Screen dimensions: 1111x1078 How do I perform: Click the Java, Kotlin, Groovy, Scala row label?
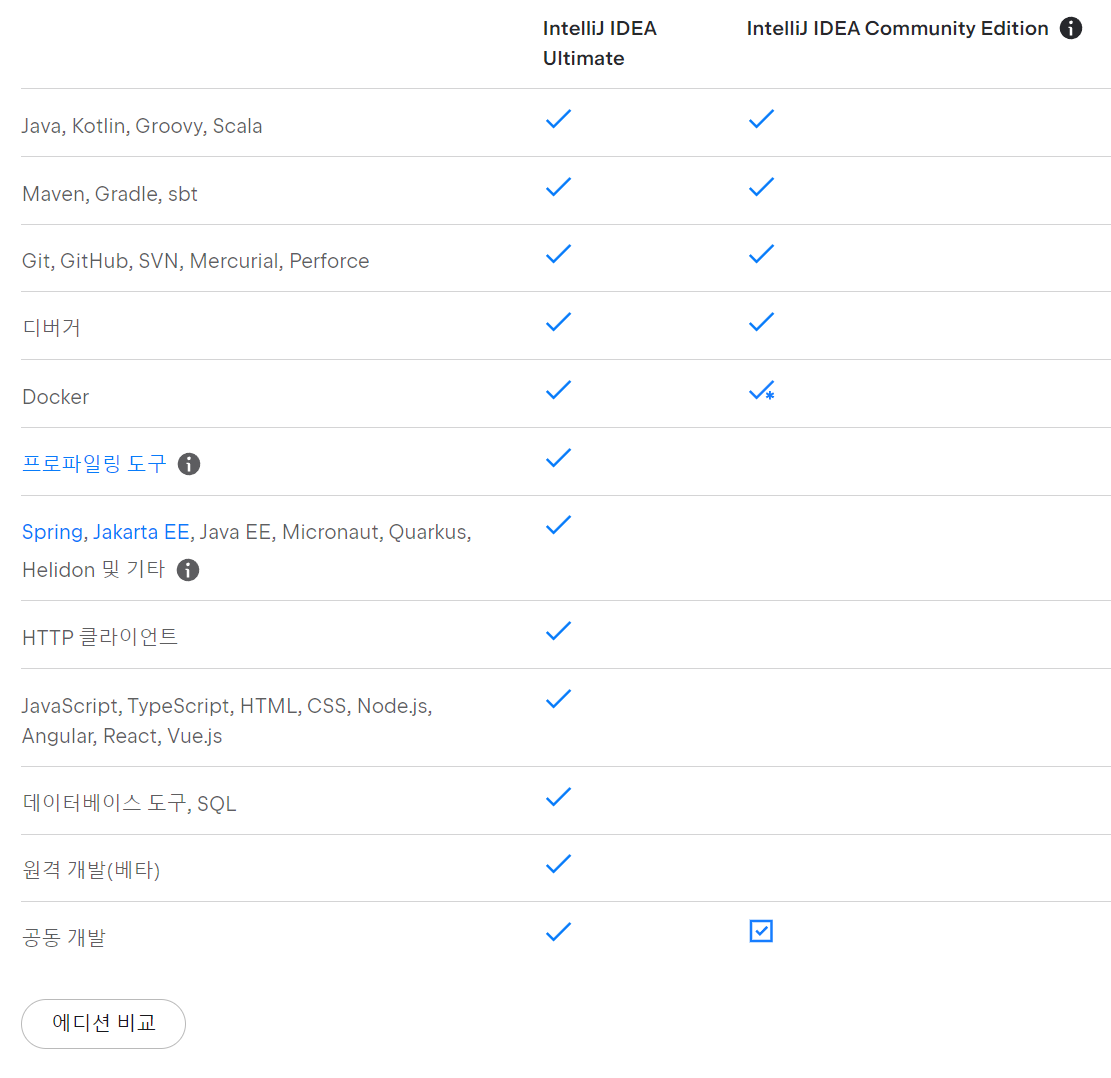[142, 125]
